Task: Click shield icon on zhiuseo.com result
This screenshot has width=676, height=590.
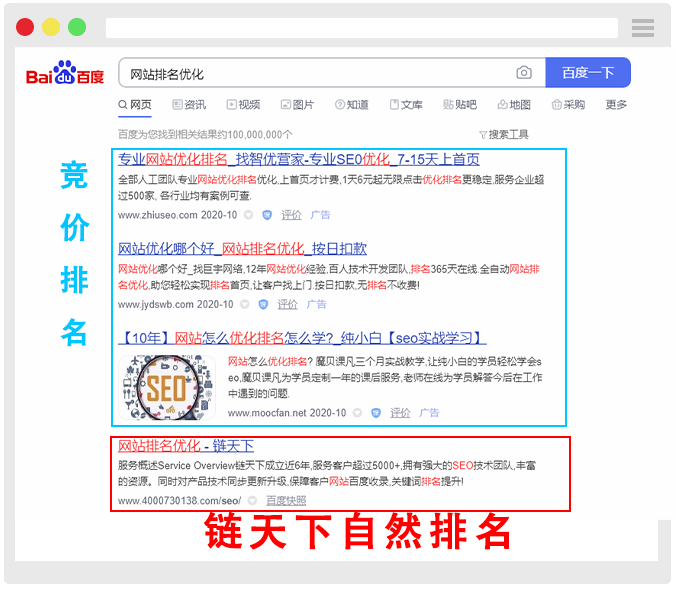Action: click(x=267, y=215)
